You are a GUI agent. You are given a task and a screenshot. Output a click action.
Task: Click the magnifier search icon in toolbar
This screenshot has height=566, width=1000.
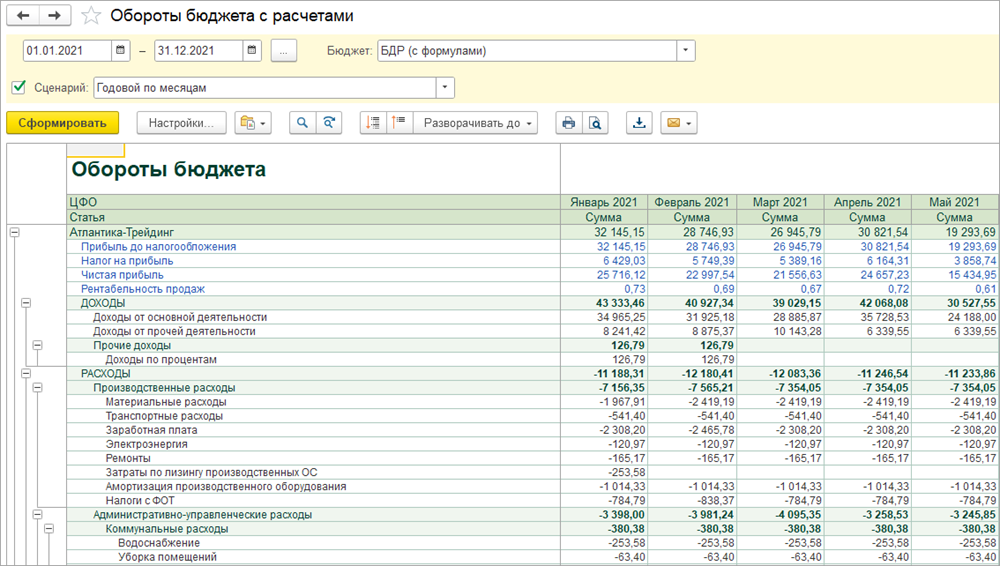click(x=301, y=123)
